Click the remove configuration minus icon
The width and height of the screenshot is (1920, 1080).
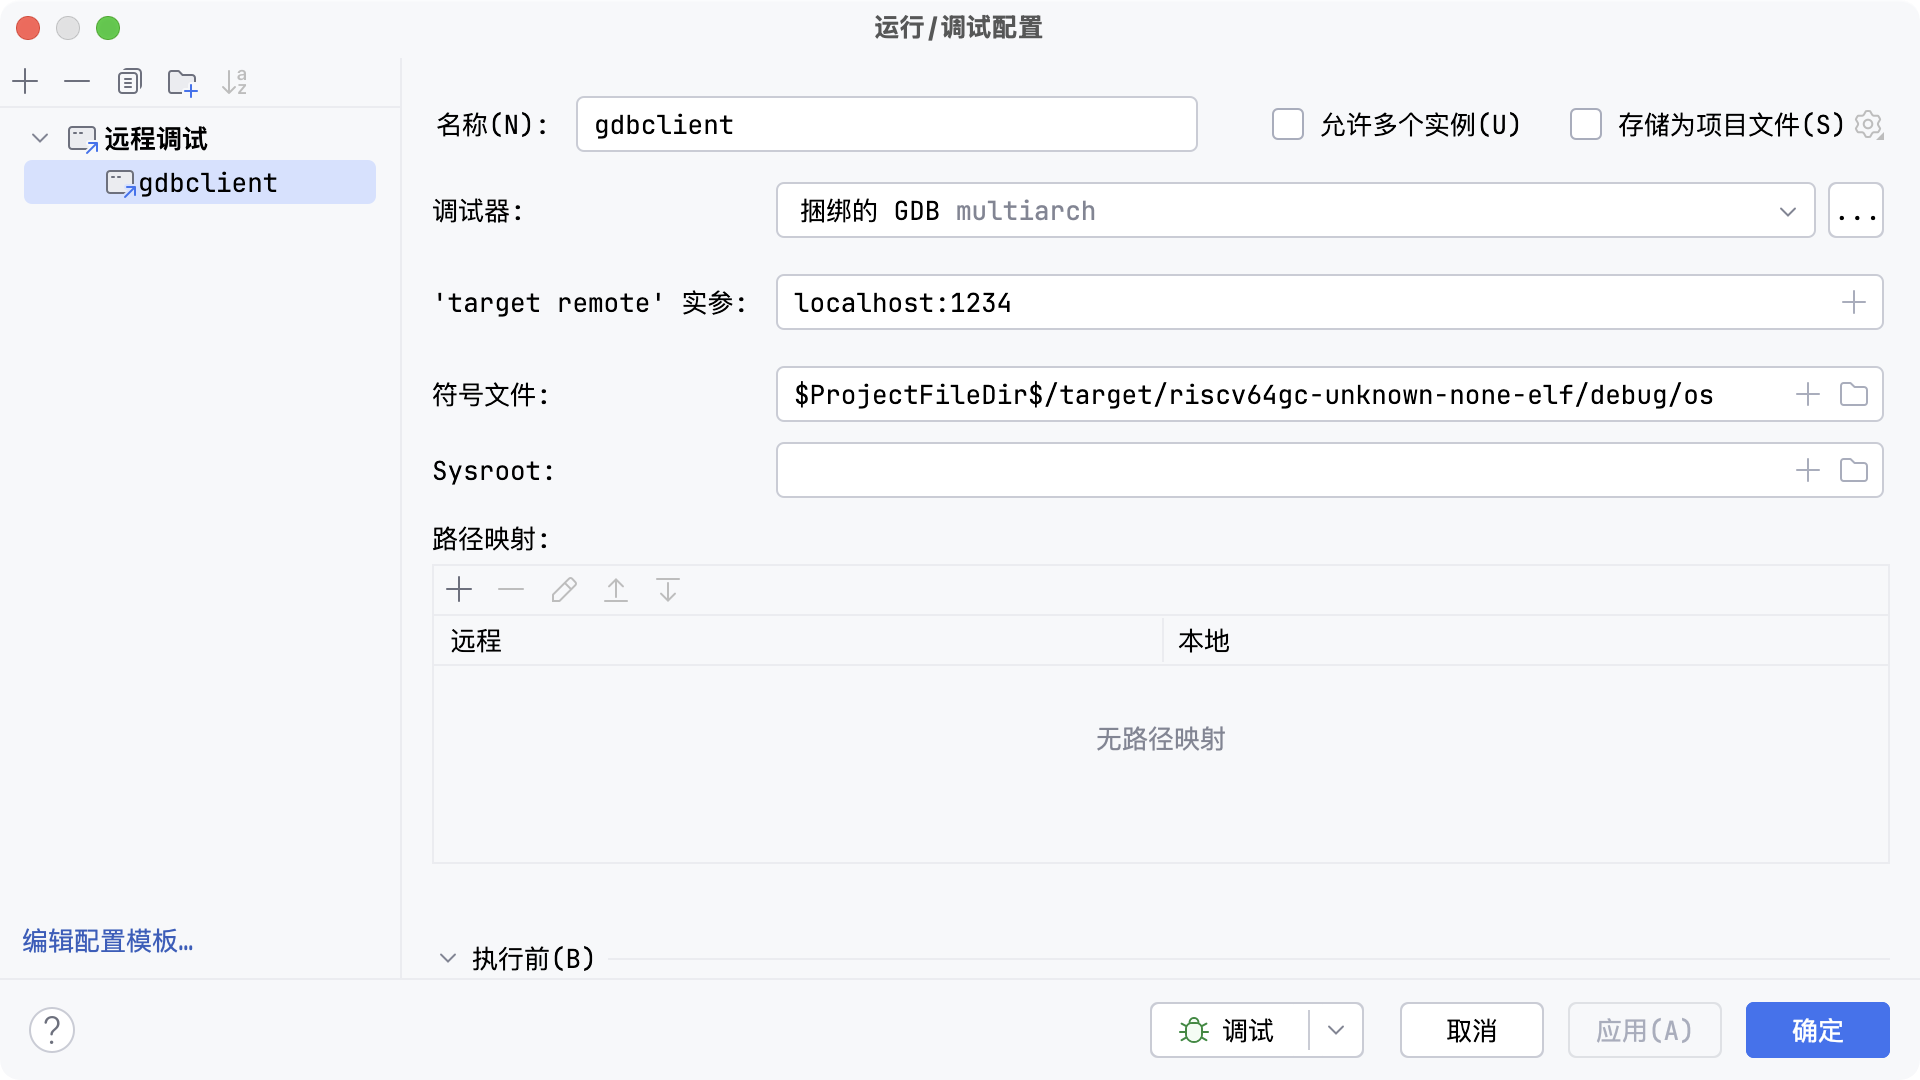[x=77, y=81]
